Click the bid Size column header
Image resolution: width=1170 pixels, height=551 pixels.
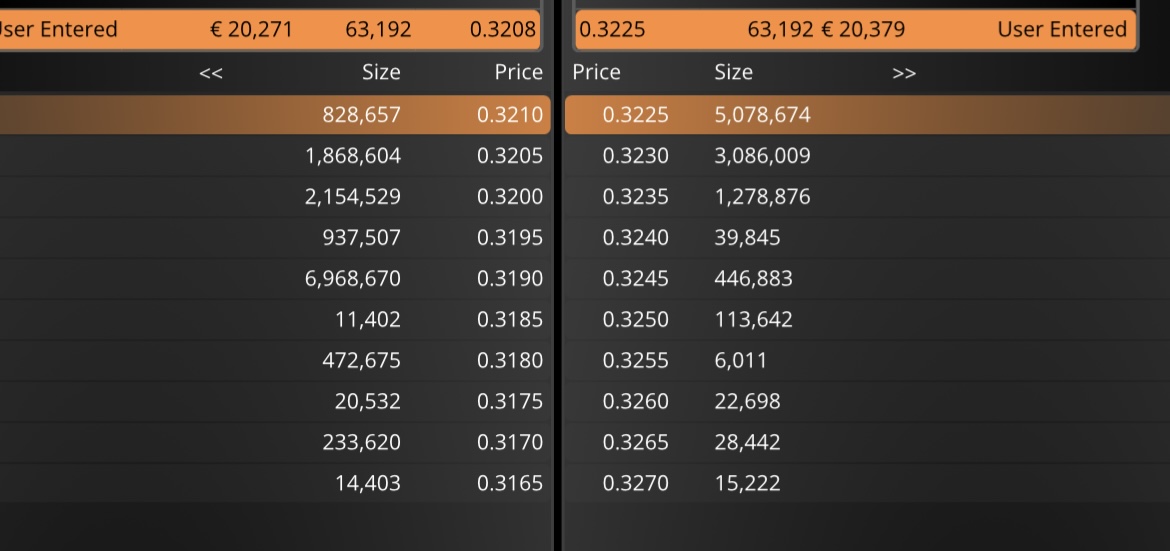point(381,72)
